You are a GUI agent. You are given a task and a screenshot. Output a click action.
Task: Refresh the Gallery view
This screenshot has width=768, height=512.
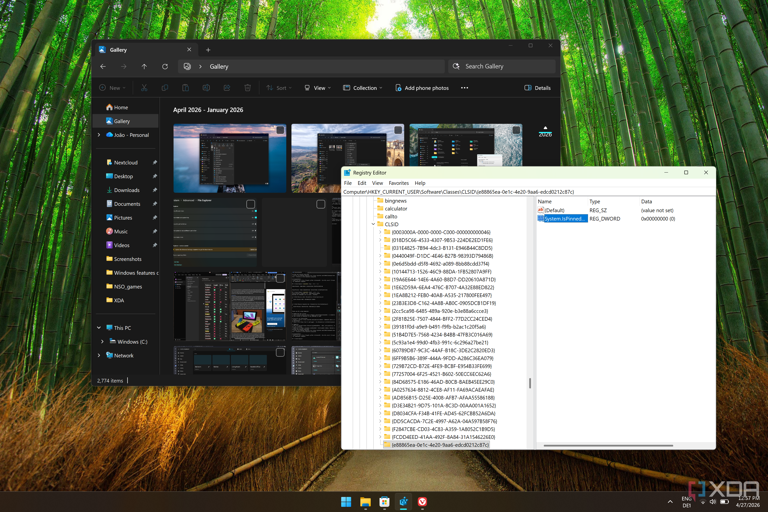click(x=165, y=67)
